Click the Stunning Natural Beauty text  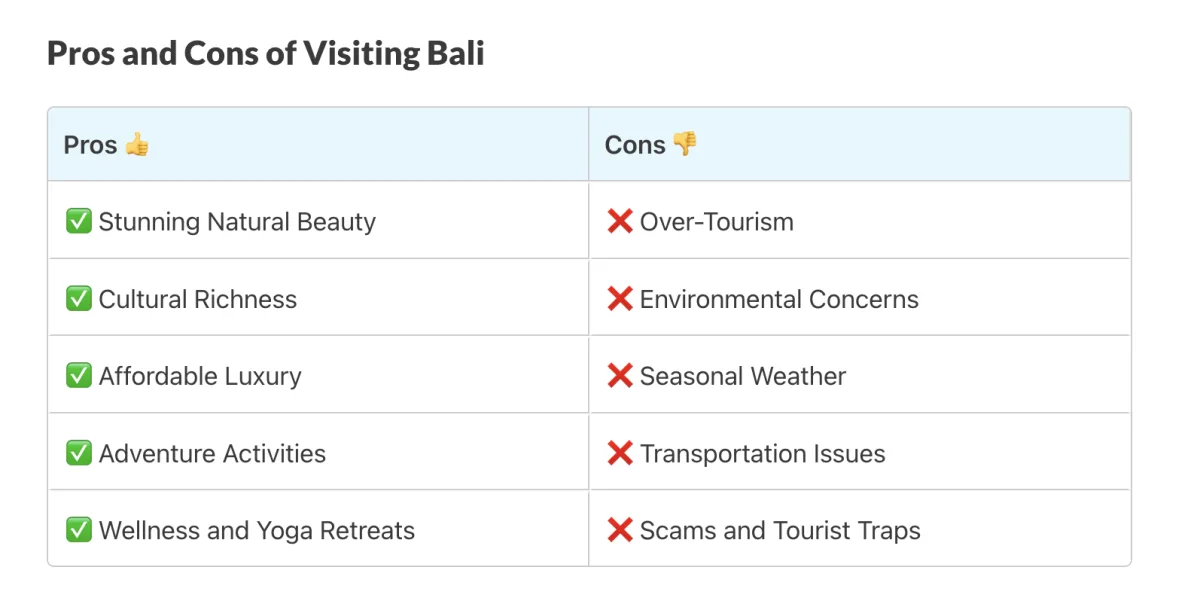[x=237, y=222]
